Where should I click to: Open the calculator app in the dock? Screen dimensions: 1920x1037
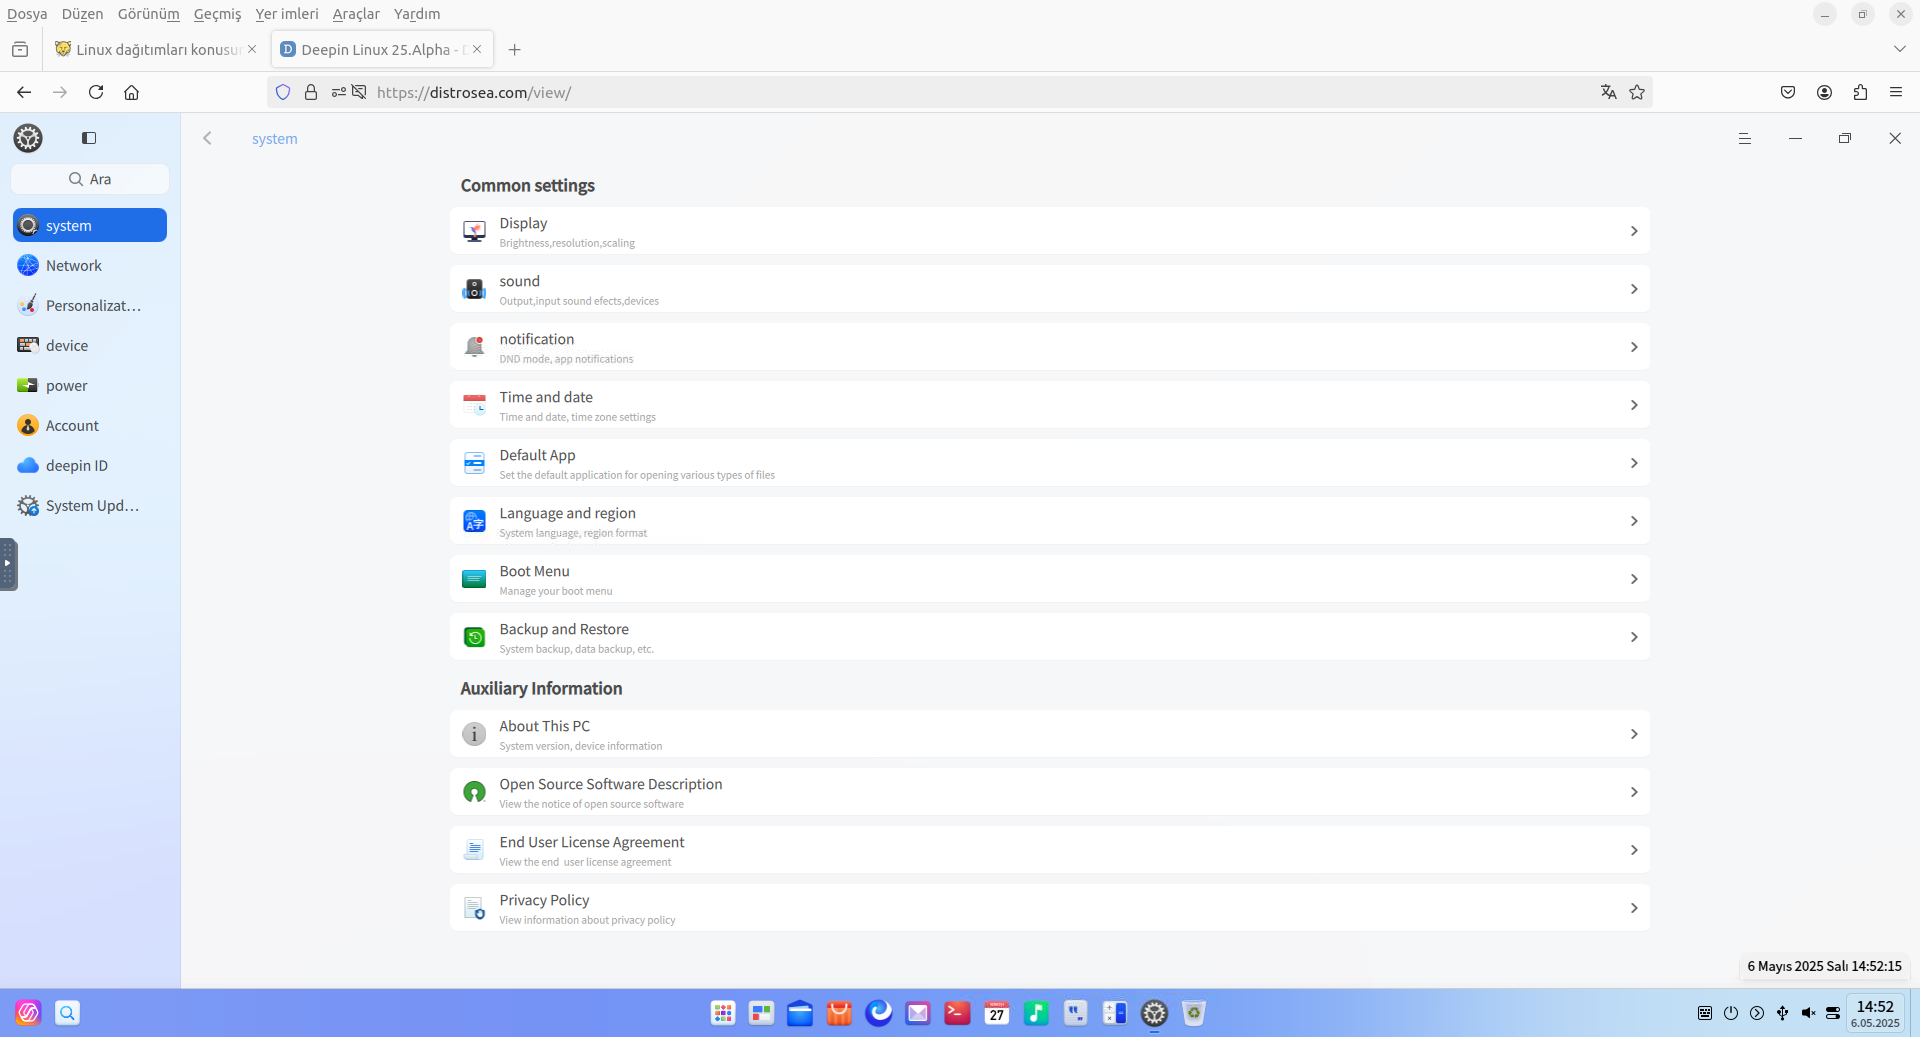pyautogui.click(x=1114, y=1013)
